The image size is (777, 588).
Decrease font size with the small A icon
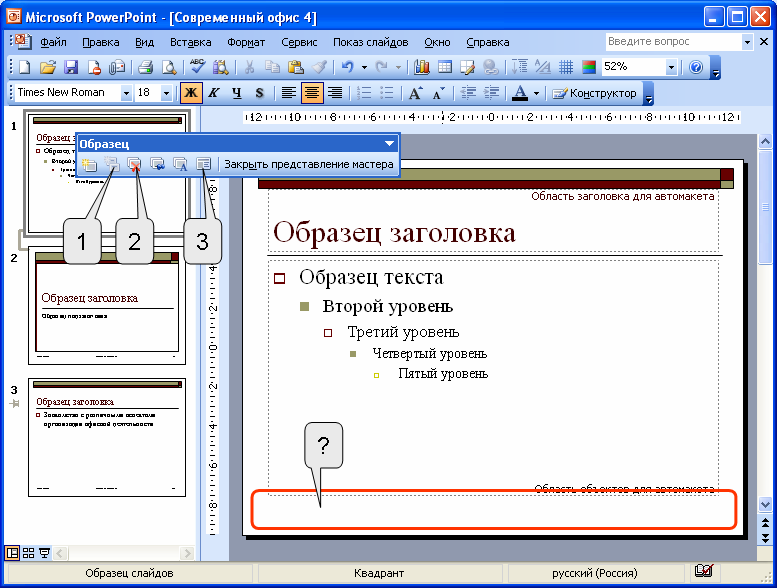439,93
